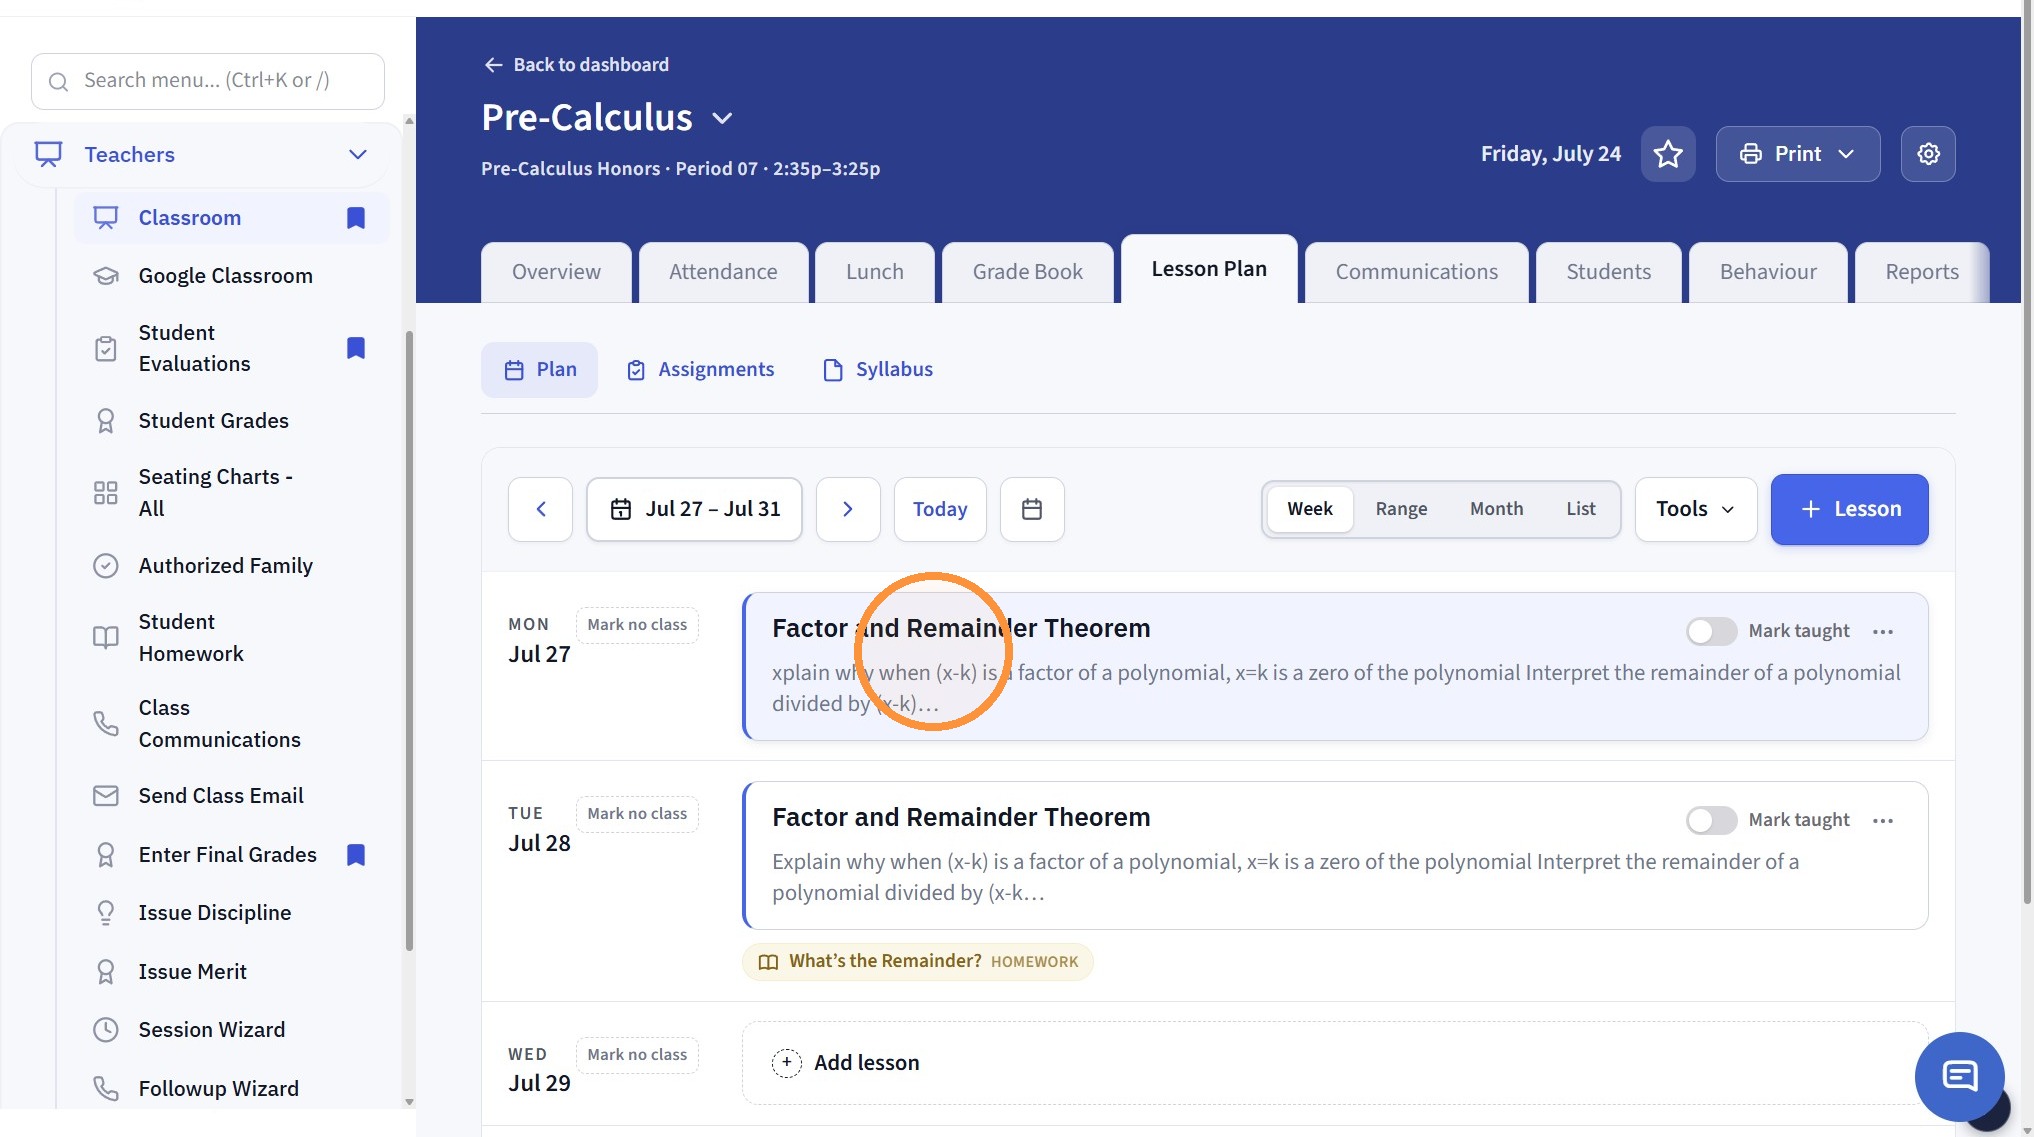Open the Pre-Calculus class dropdown
This screenshot has height=1137, width=2034.
(x=722, y=119)
